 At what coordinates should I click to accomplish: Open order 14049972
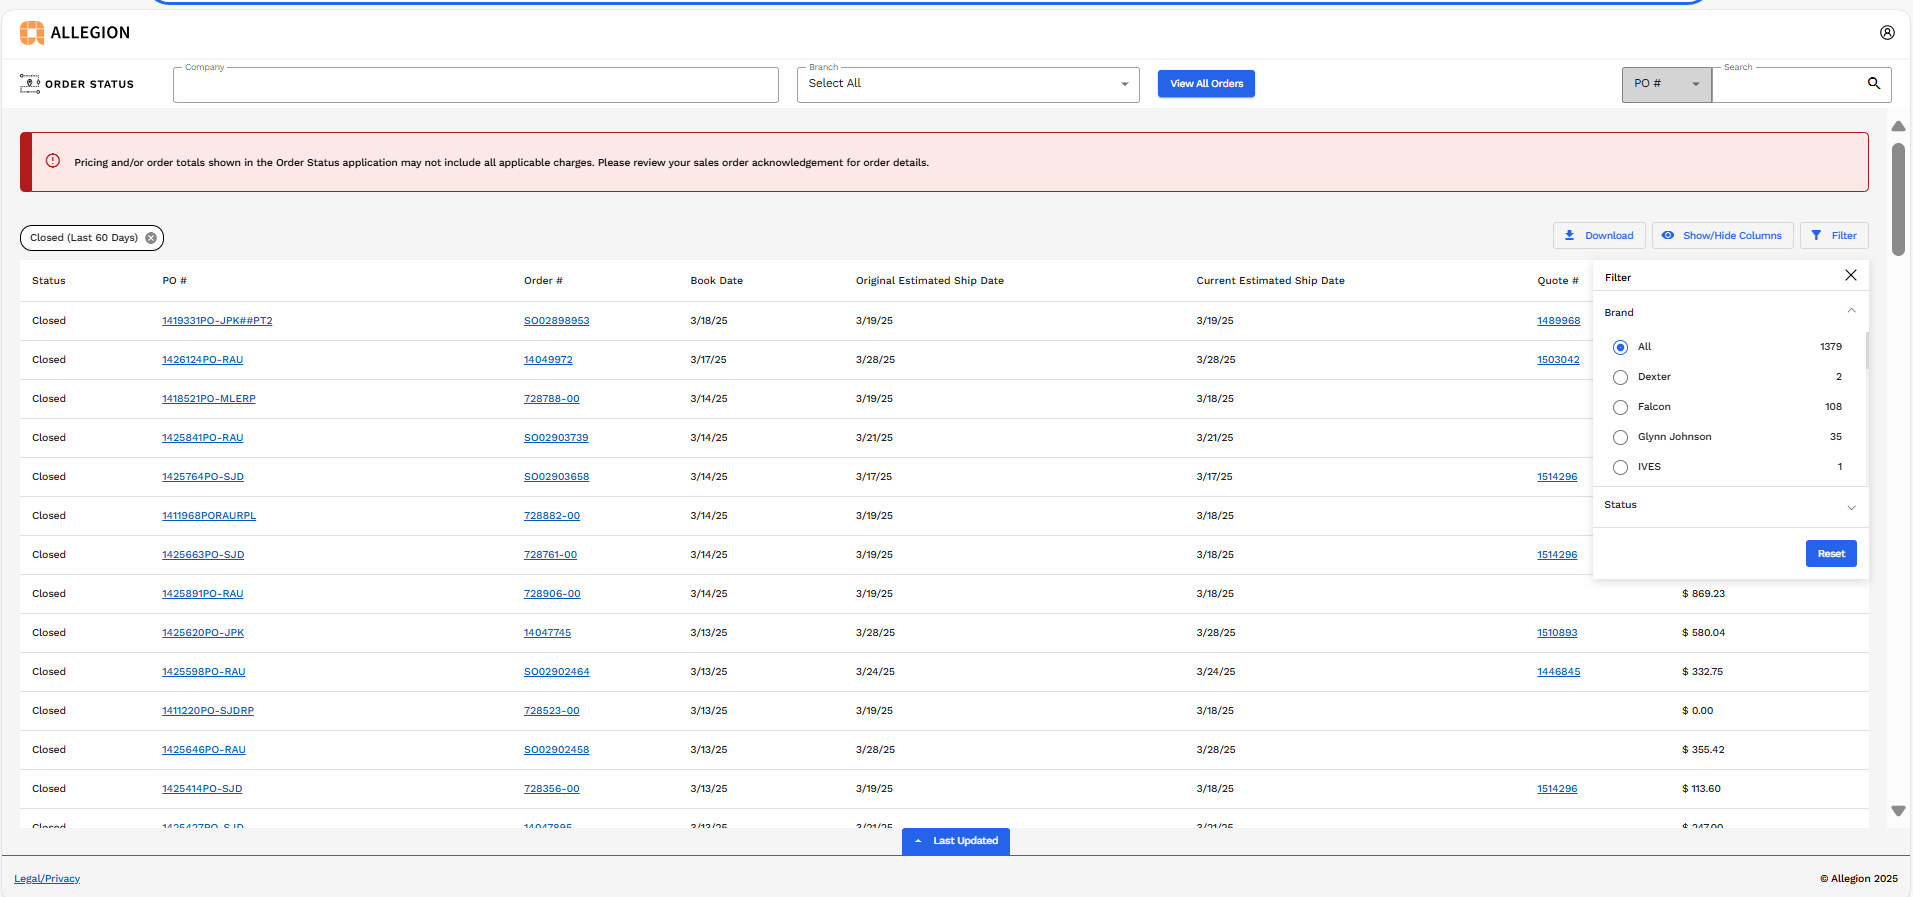point(548,360)
